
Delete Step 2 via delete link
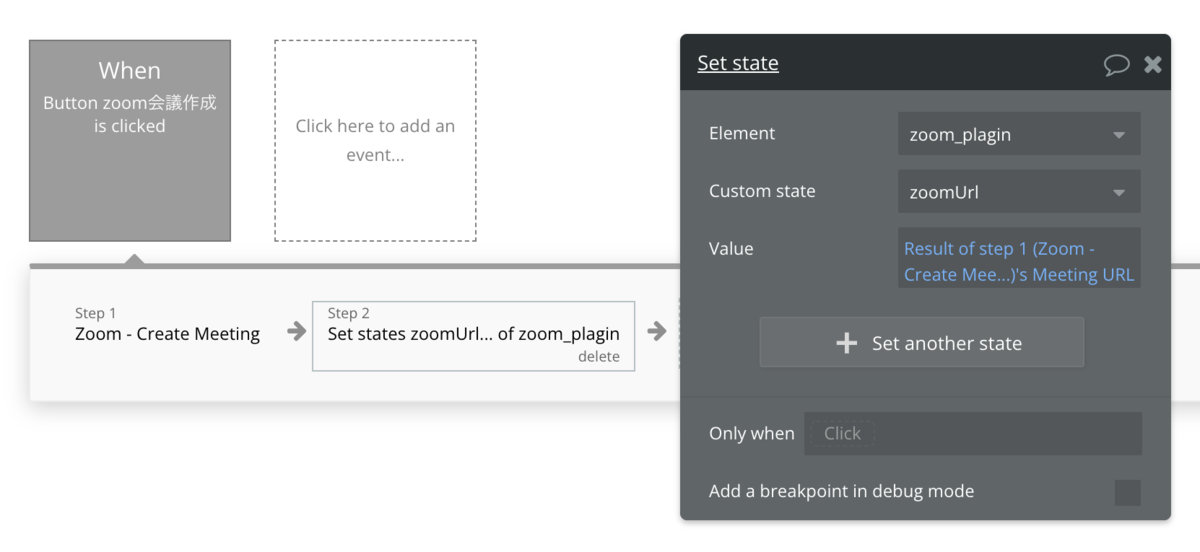[598, 357]
